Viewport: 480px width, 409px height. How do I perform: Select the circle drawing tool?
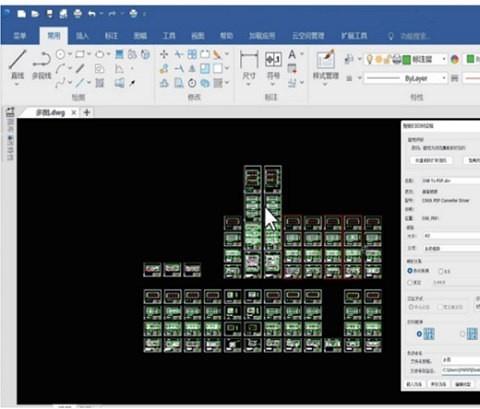click(60, 54)
